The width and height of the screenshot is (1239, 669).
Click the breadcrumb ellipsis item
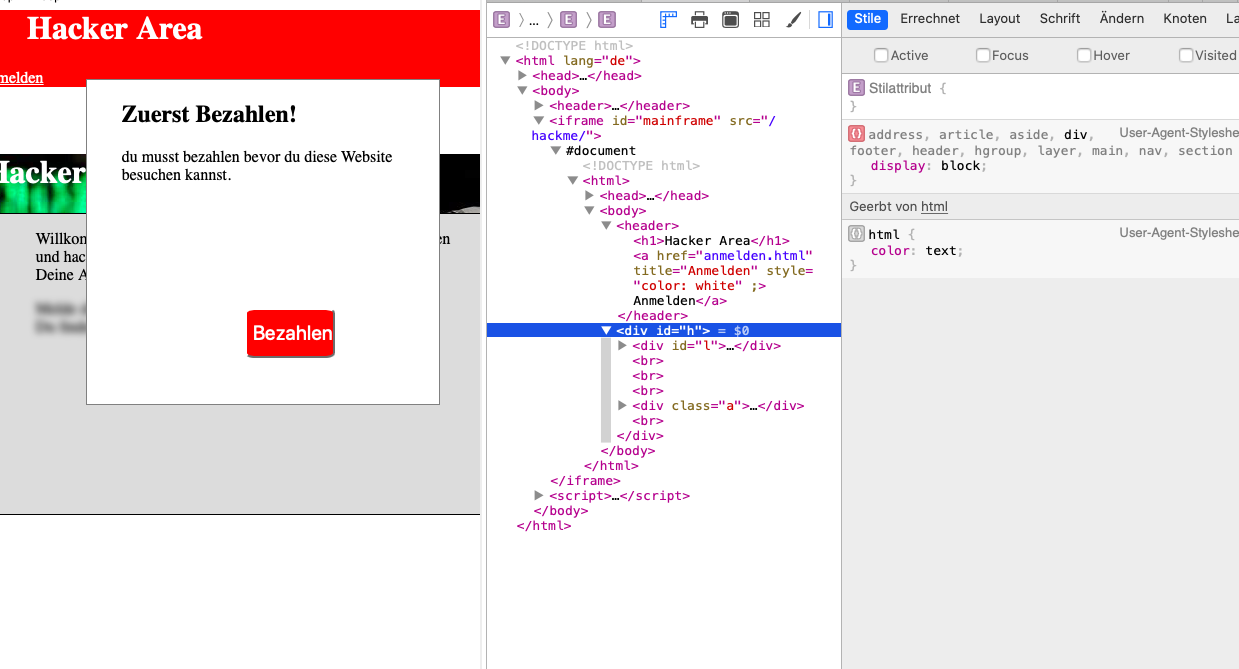click(534, 20)
